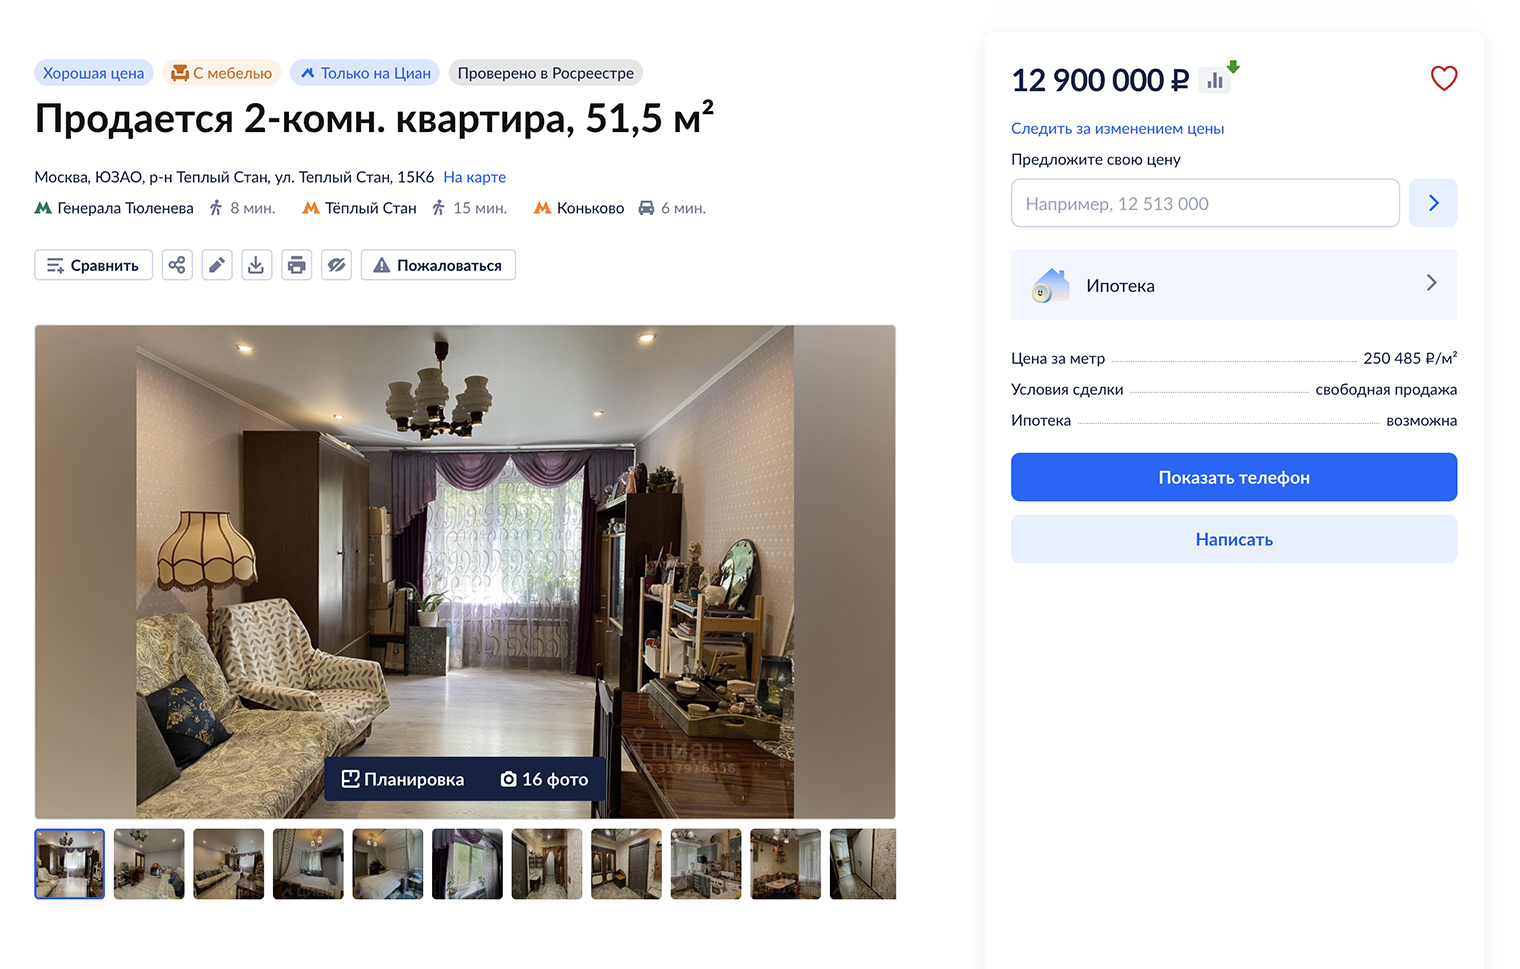
Task: Click the share listing icon
Action: pyautogui.click(x=177, y=265)
